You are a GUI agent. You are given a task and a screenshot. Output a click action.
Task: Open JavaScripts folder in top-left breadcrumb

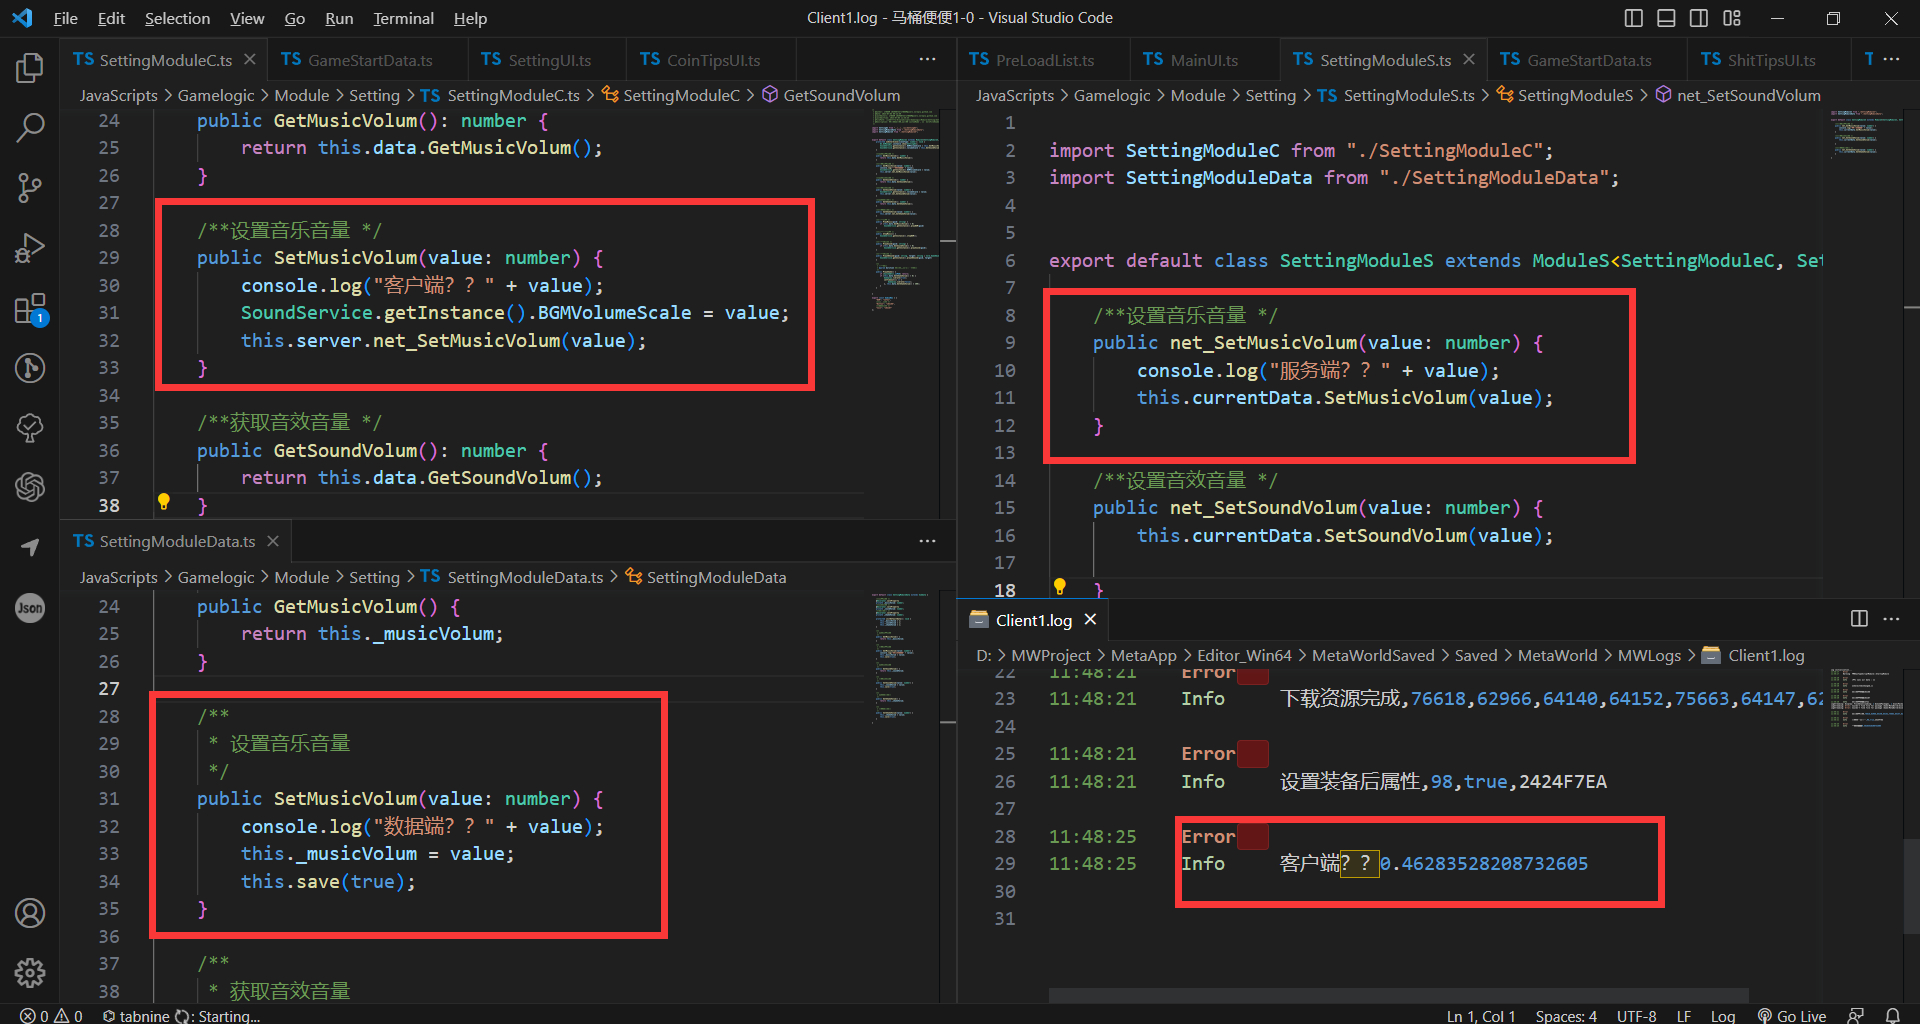pos(119,95)
